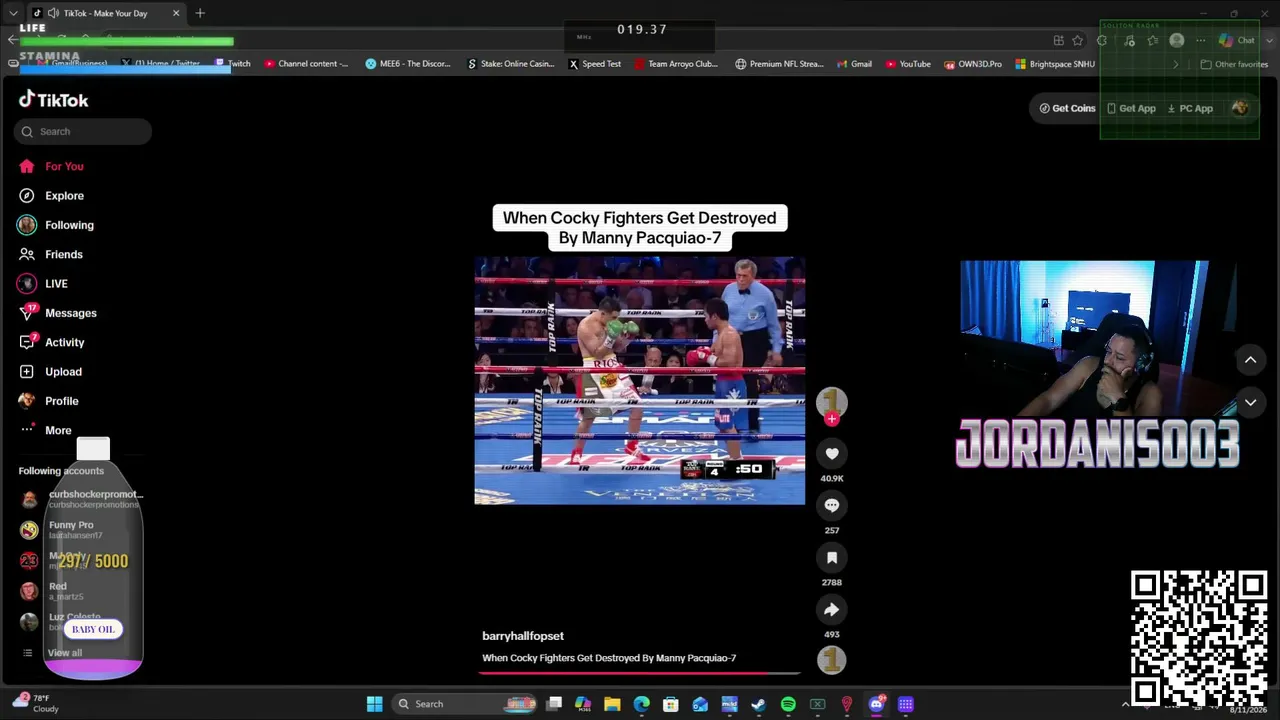Mute the TikTok tab audio icon

click(53, 13)
